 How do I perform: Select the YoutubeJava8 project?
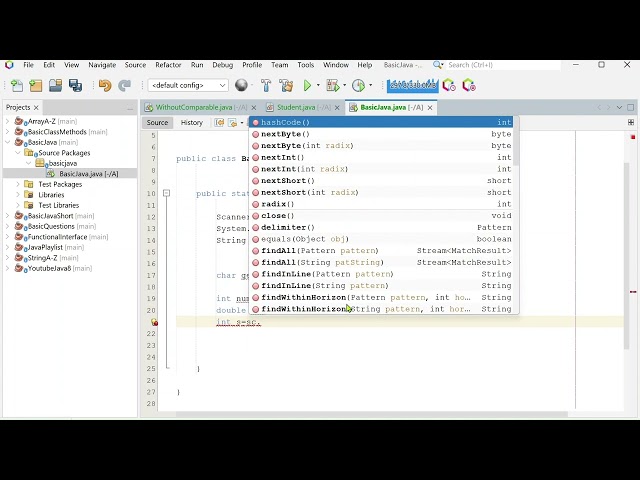pyautogui.click(x=60, y=268)
